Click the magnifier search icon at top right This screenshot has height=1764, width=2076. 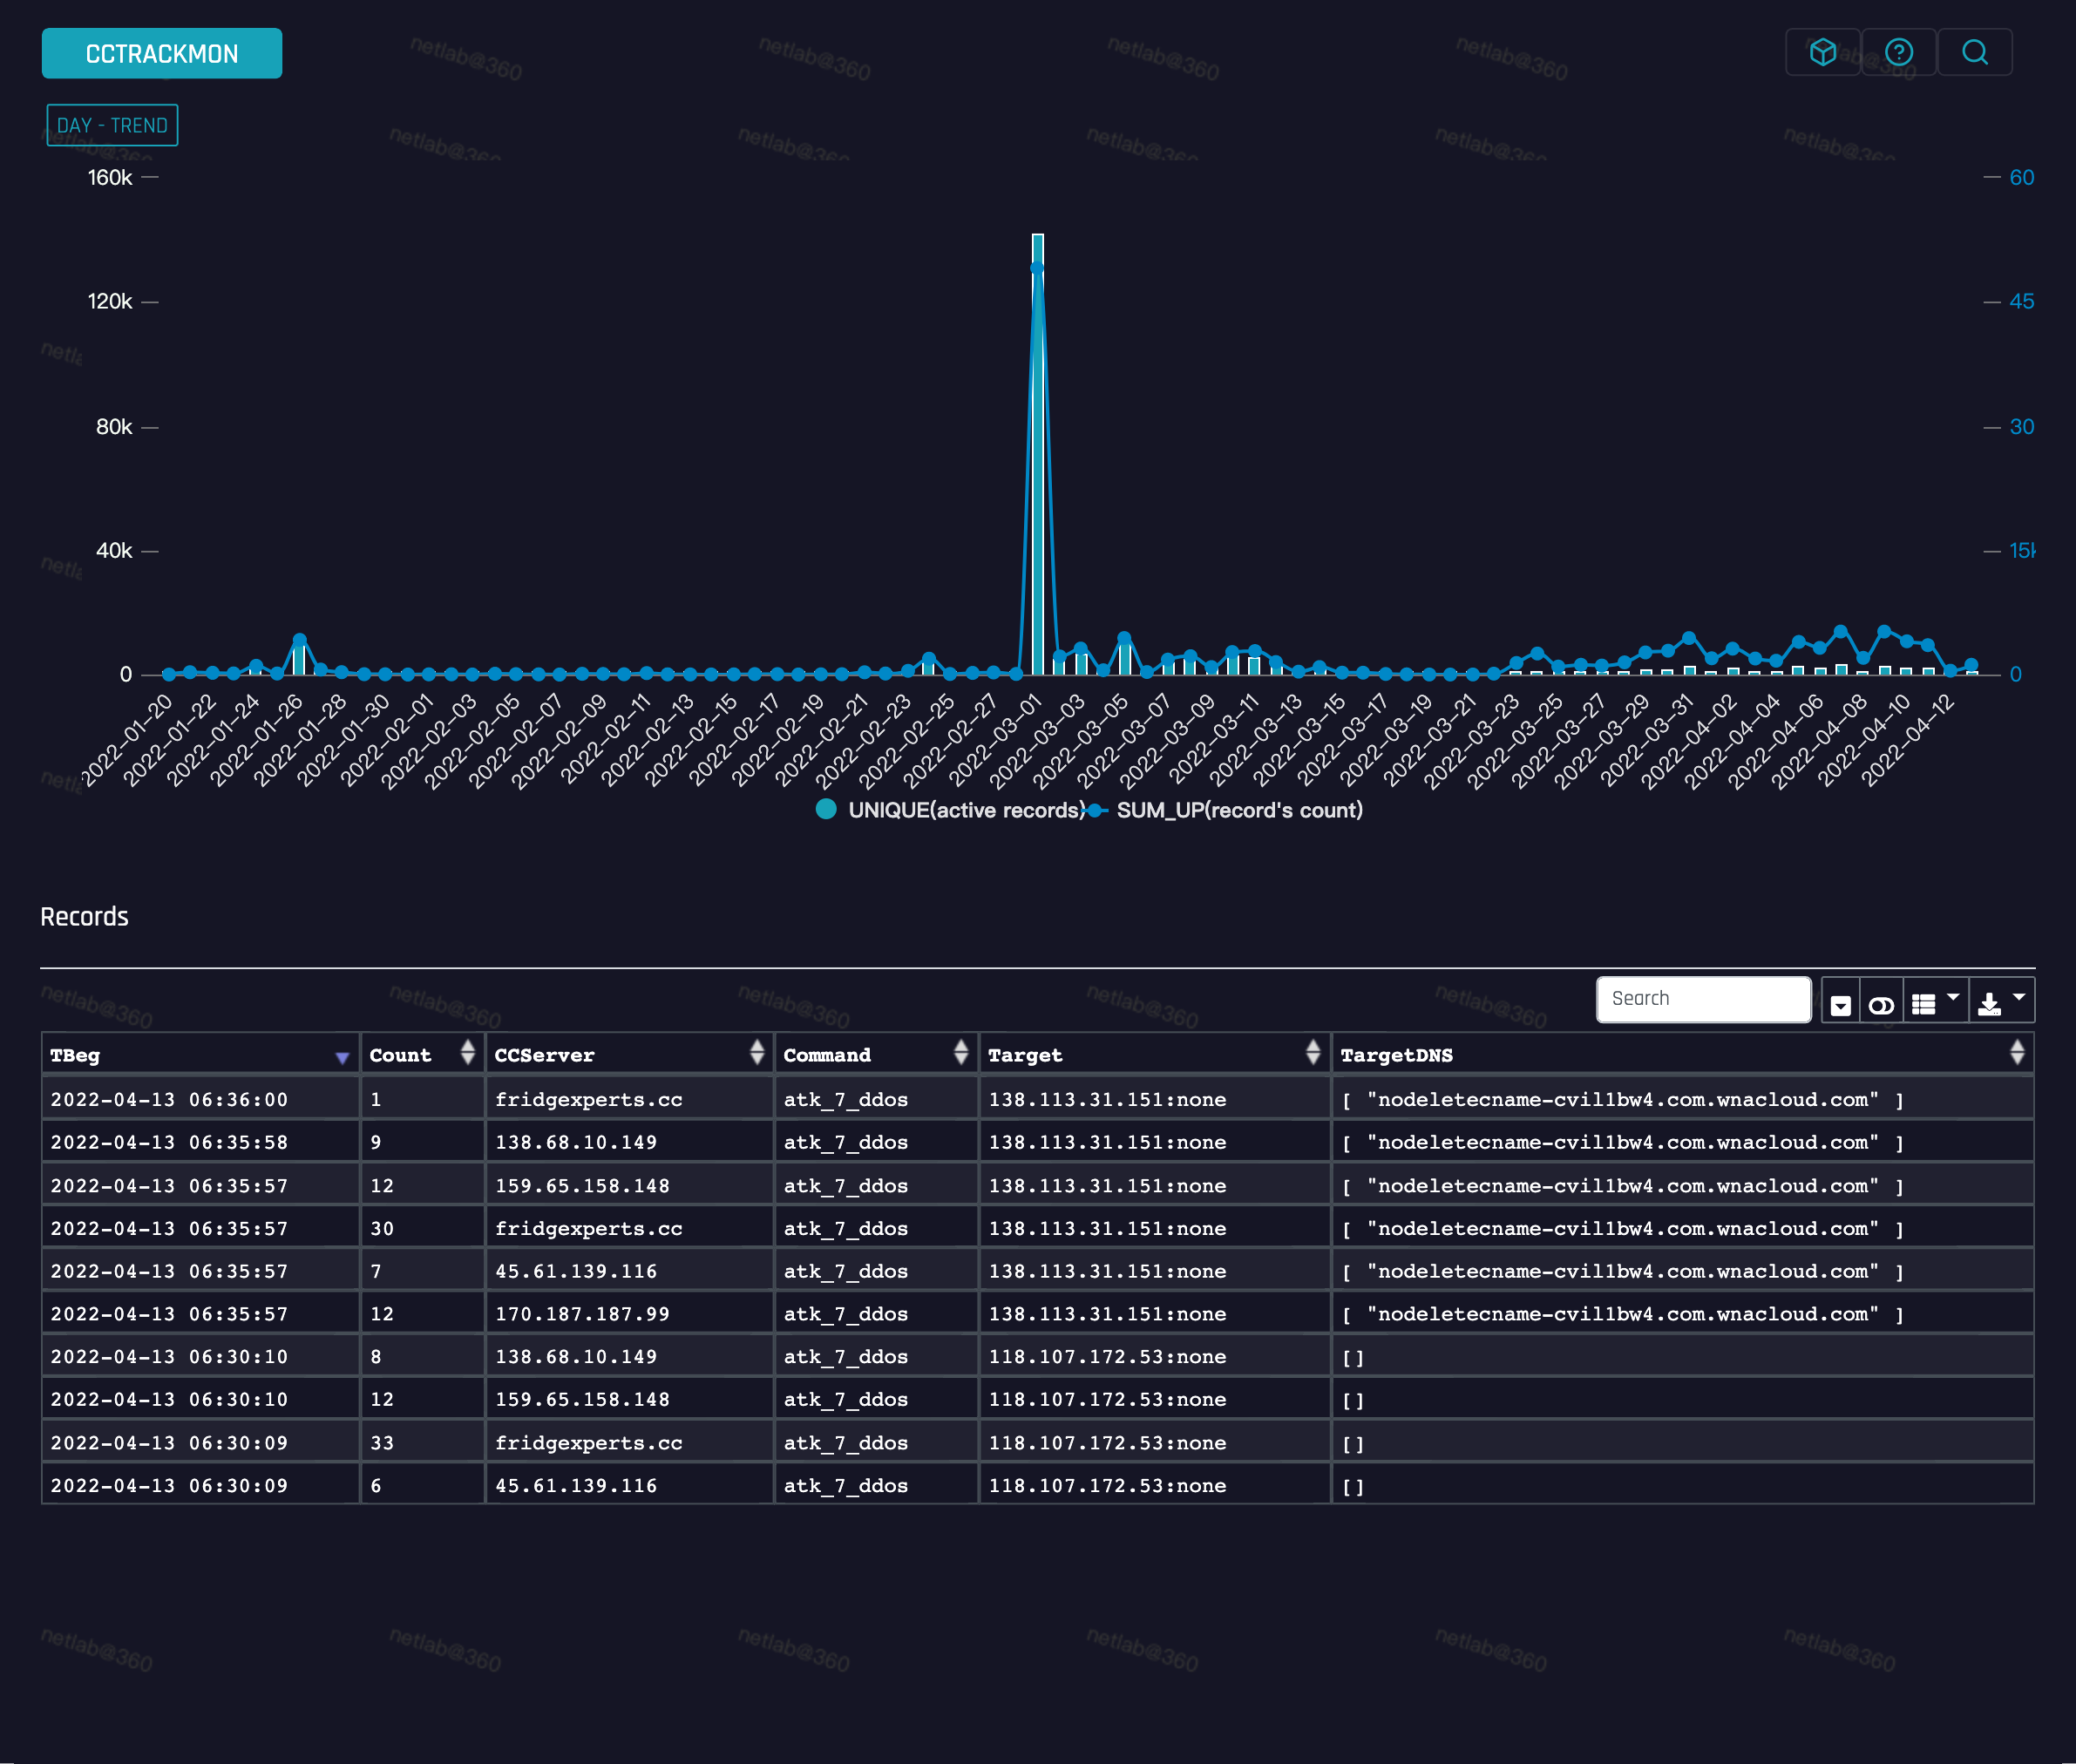coord(1974,52)
